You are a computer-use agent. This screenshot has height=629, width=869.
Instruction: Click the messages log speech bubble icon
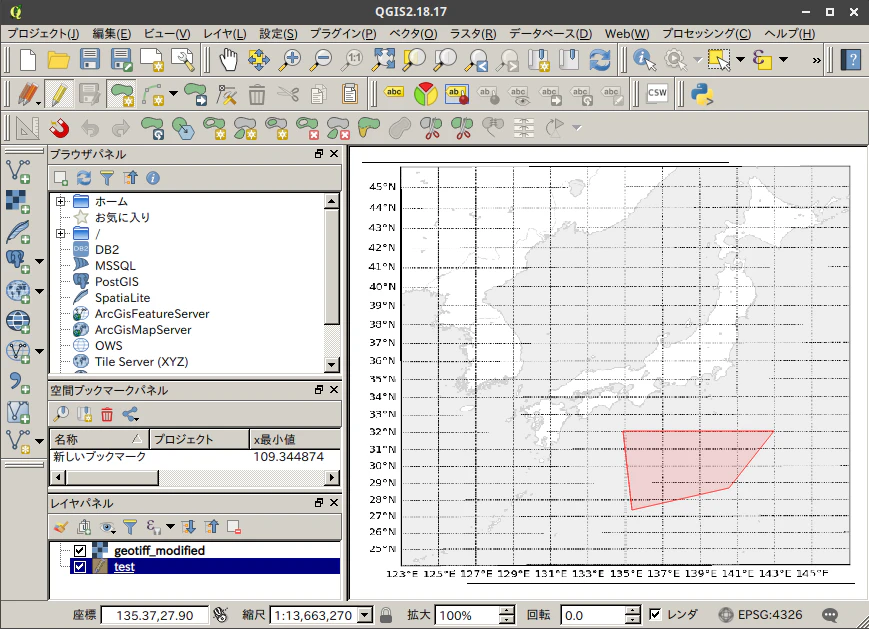(830, 615)
